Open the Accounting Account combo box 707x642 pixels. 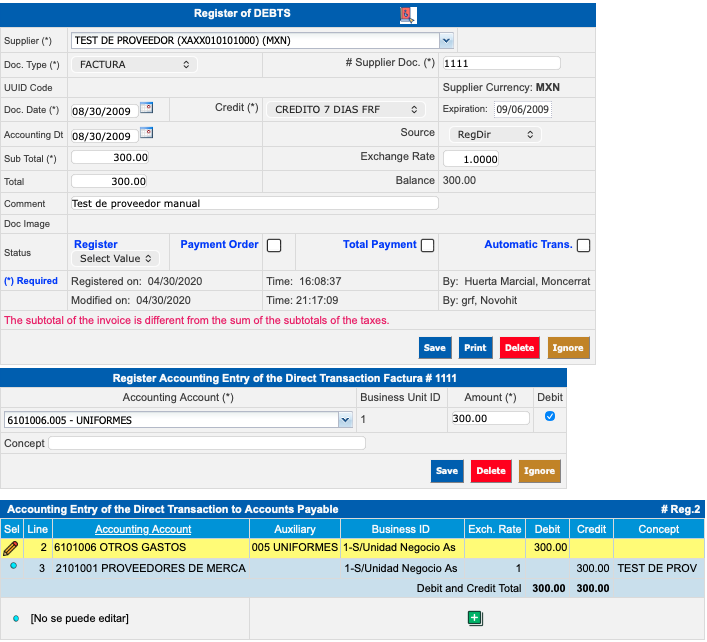tap(345, 420)
